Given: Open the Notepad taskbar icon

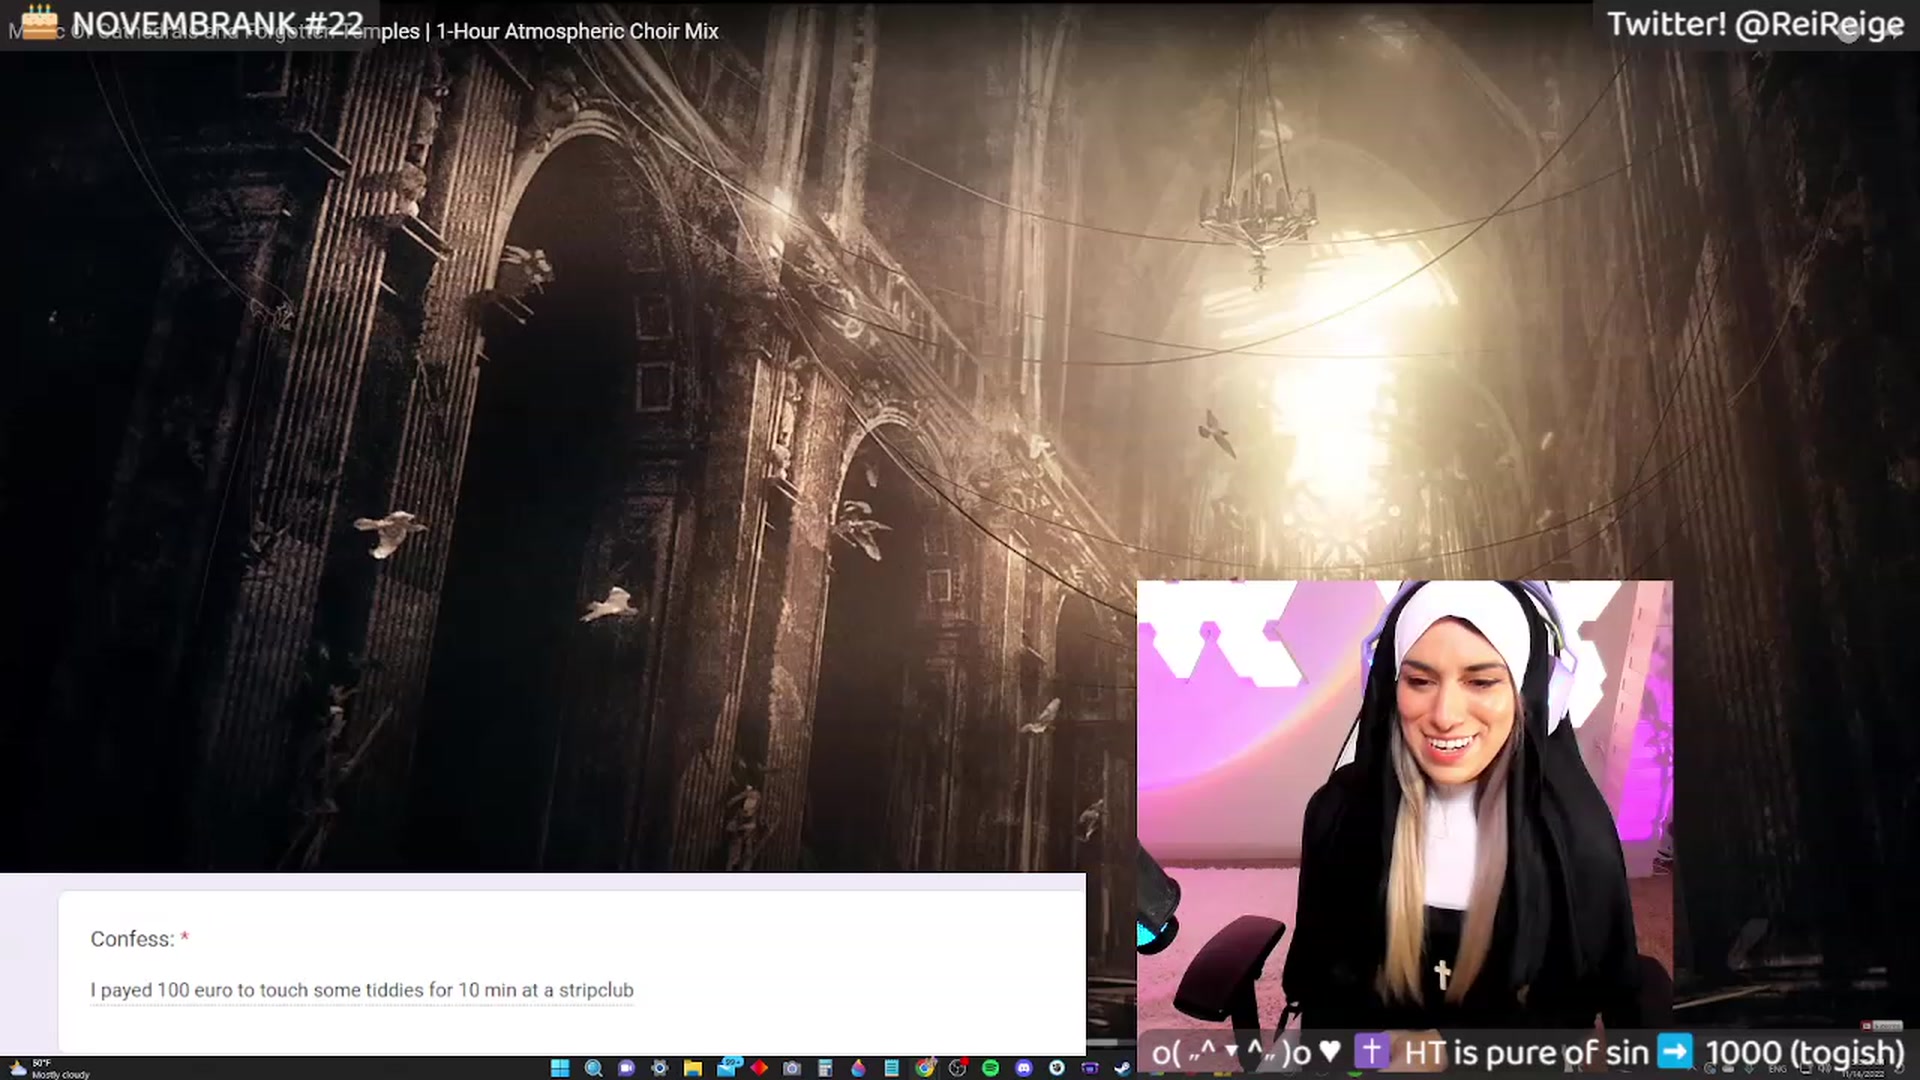Looking at the screenshot, I should pos(891,1068).
